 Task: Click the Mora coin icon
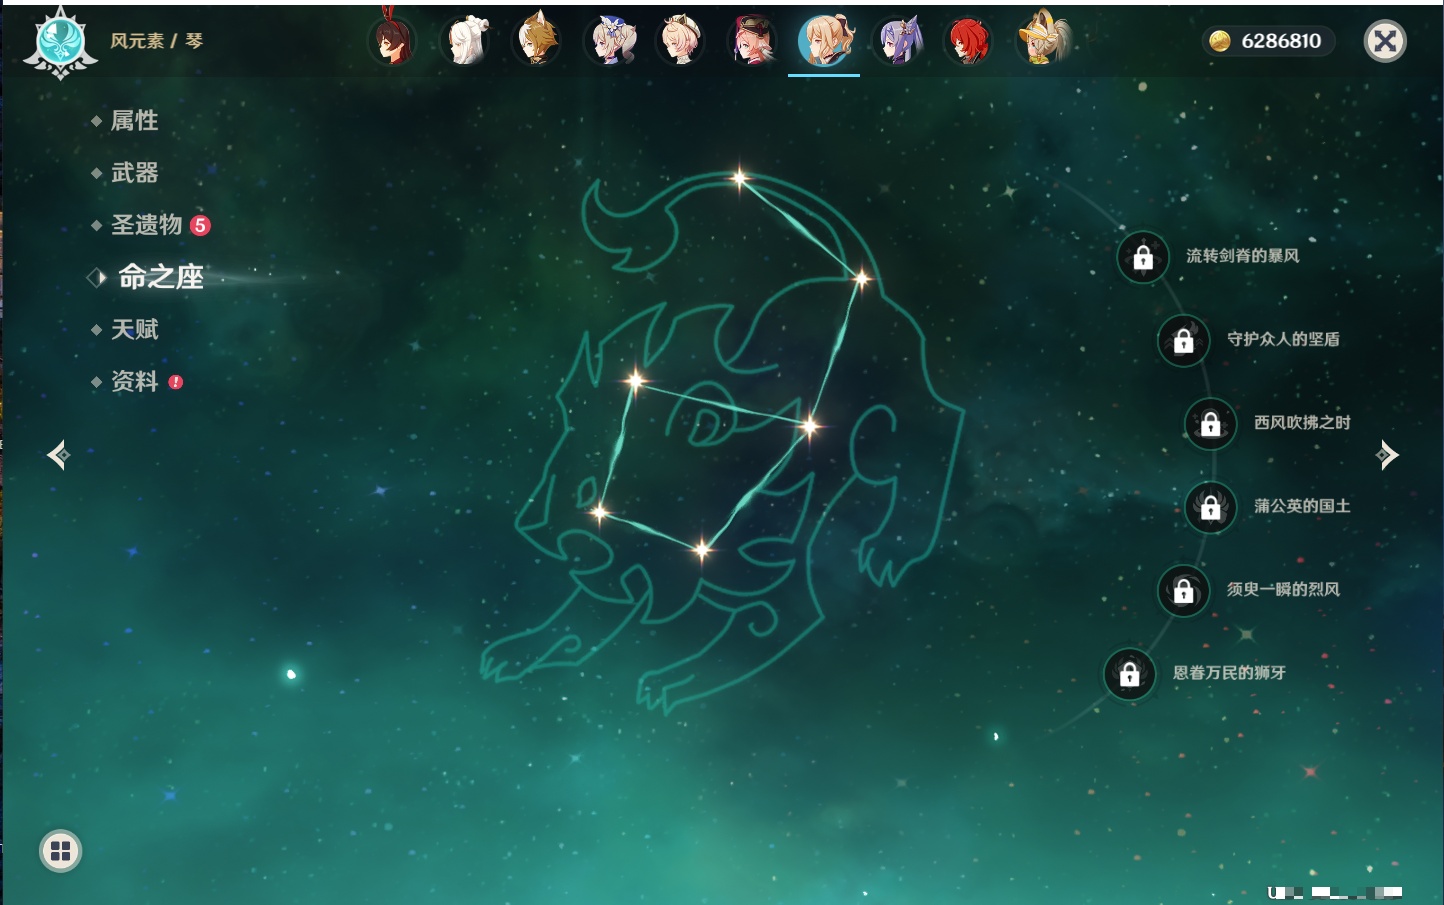[1219, 41]
